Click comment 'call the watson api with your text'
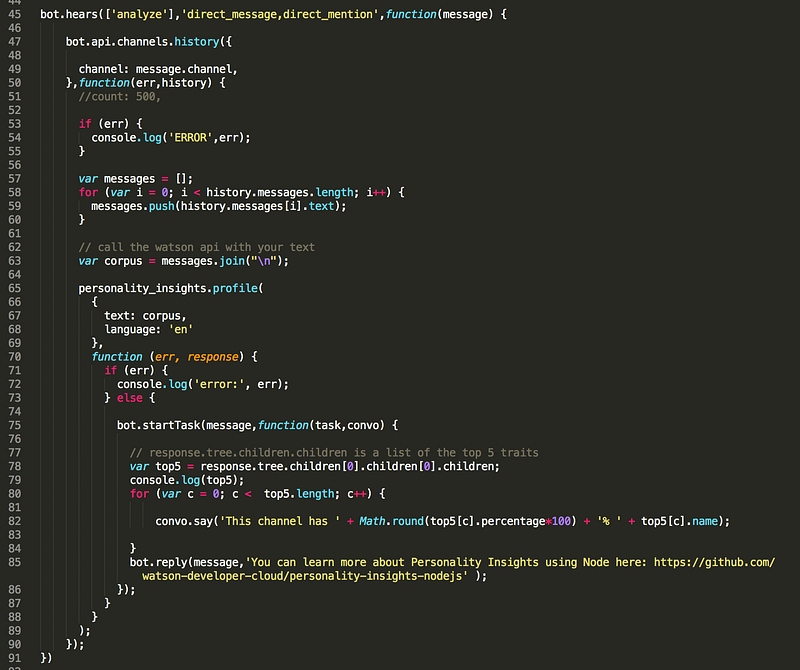Screen dimensions: 800x670 [x=206, y=247]
